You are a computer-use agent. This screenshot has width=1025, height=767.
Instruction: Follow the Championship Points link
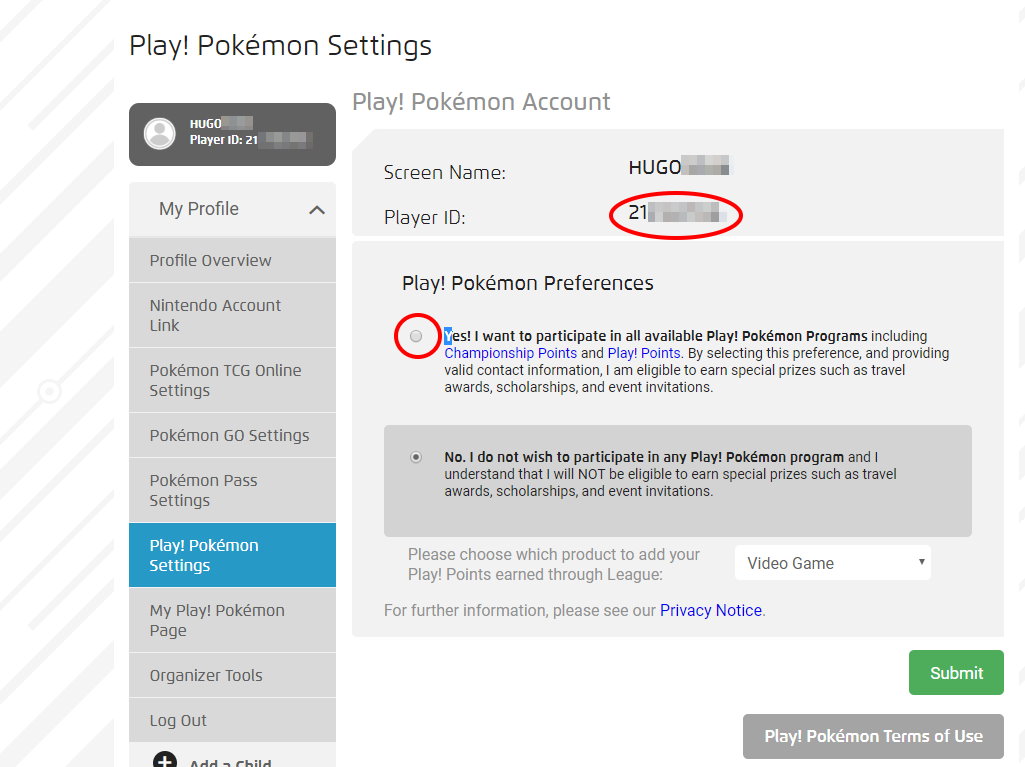(510, 353)
